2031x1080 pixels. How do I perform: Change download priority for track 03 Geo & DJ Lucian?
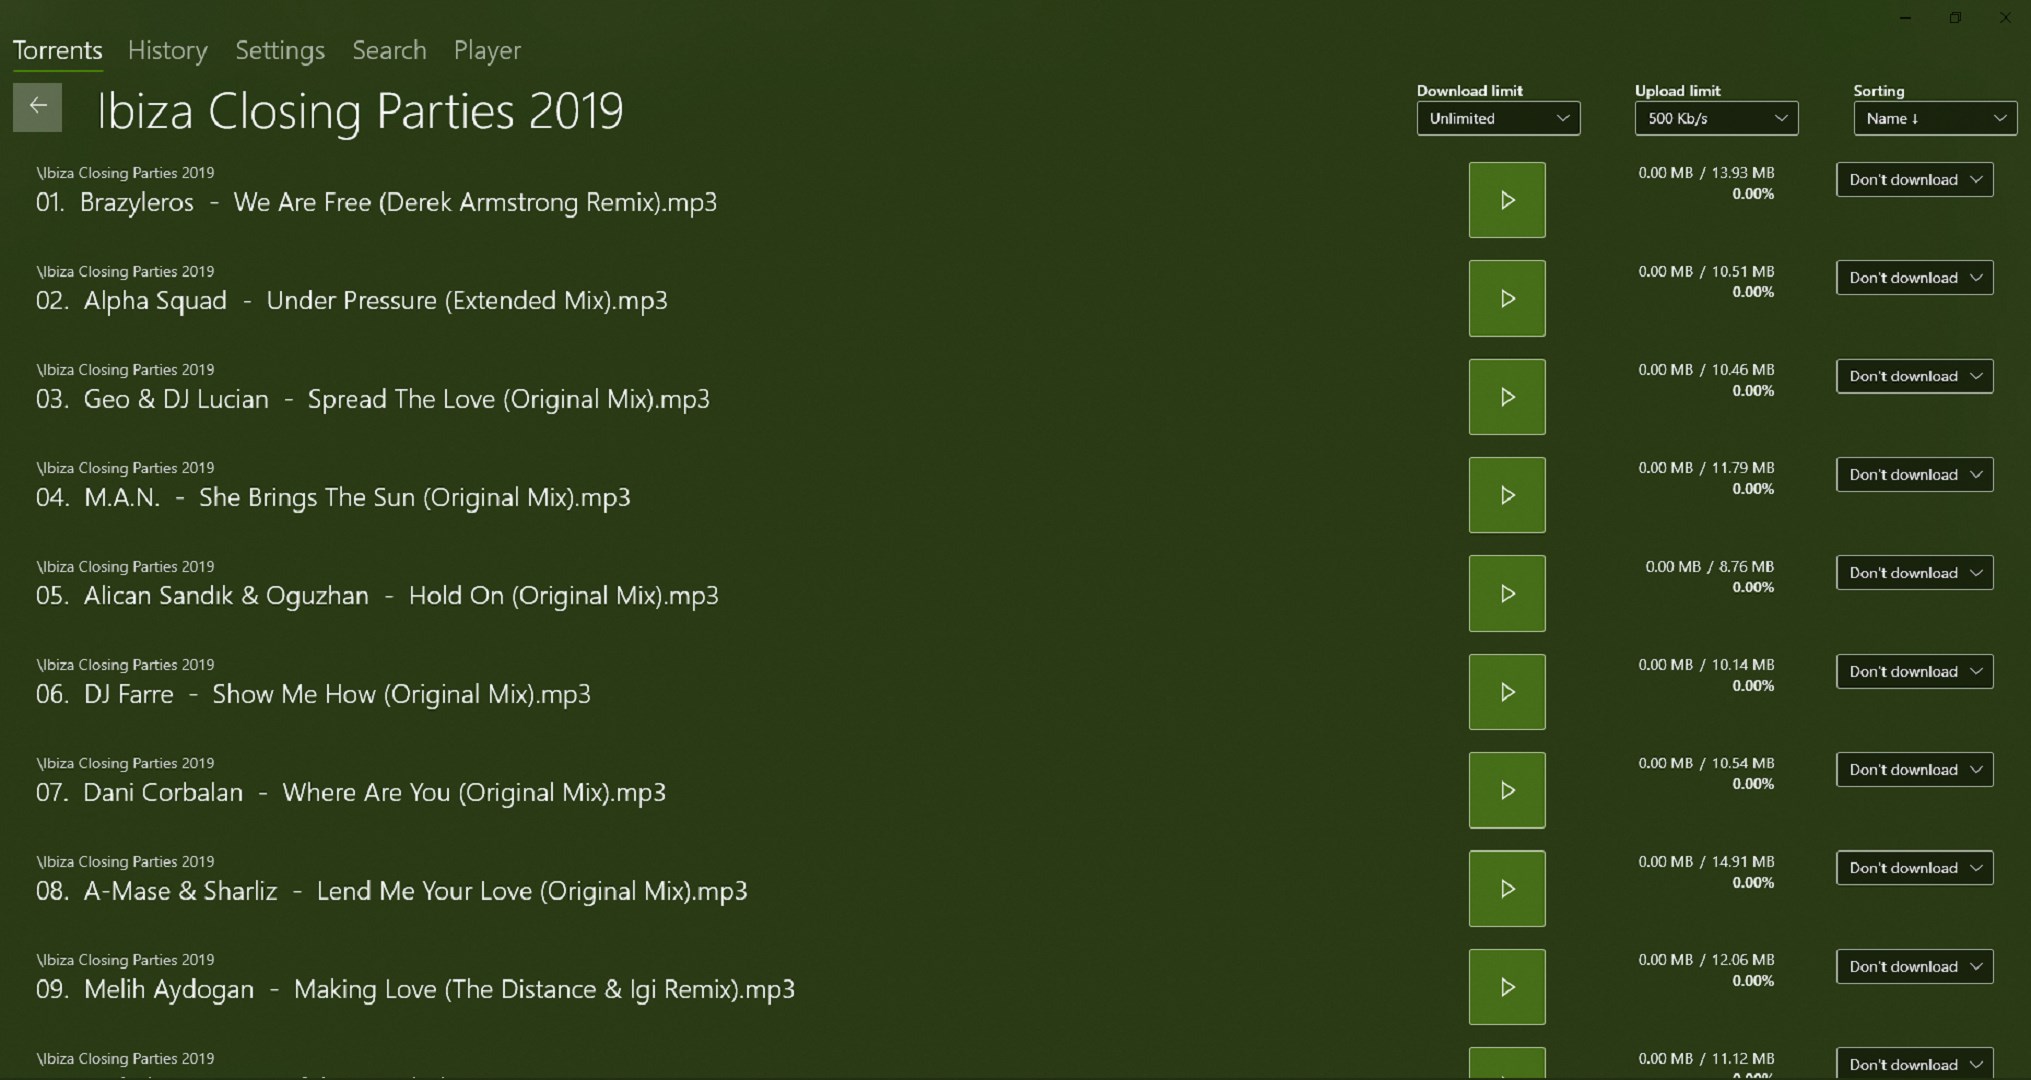coord(1914,376)
